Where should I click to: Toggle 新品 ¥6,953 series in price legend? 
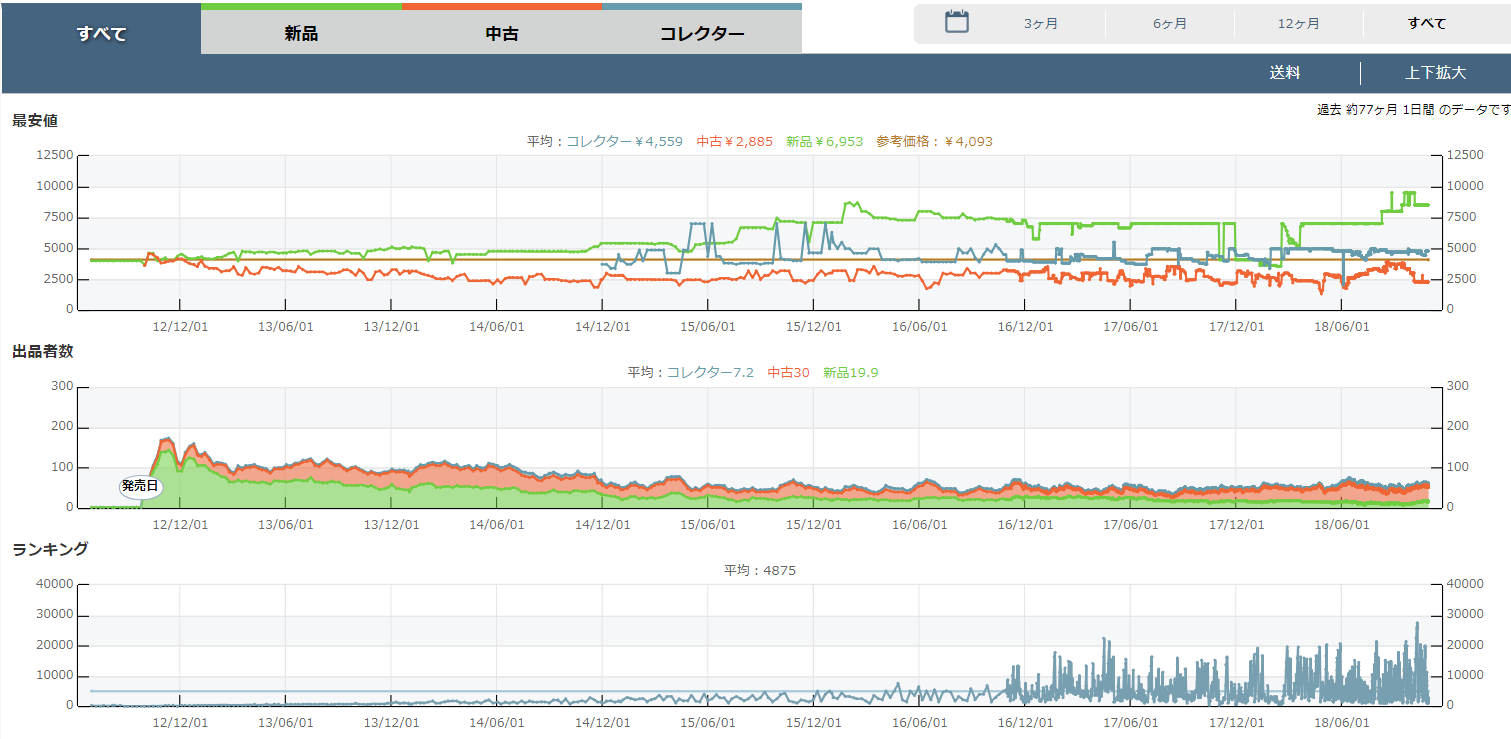pos(824,142)
